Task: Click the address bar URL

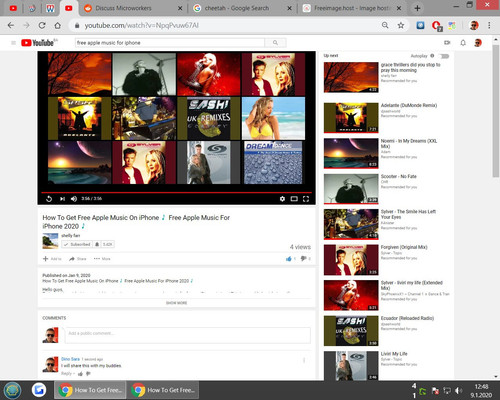Action: 141,25
